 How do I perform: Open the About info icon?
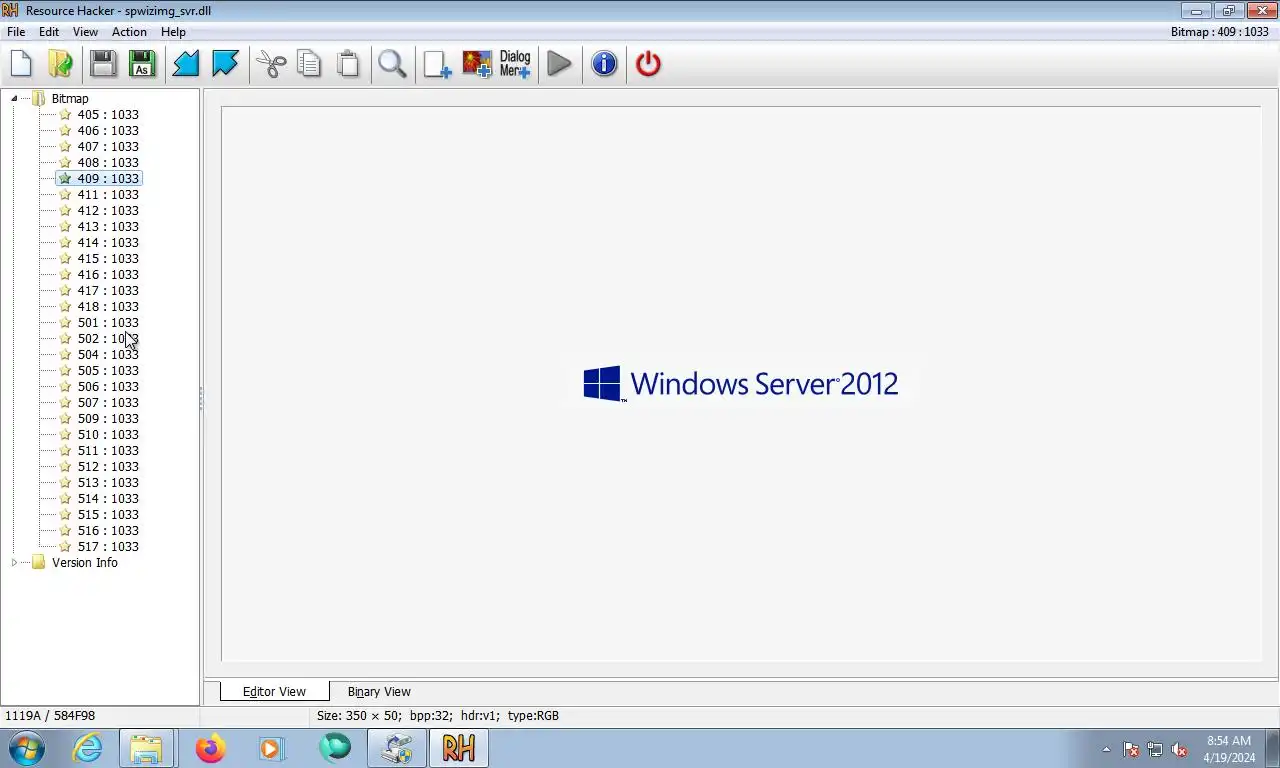(x=604, y=64)
